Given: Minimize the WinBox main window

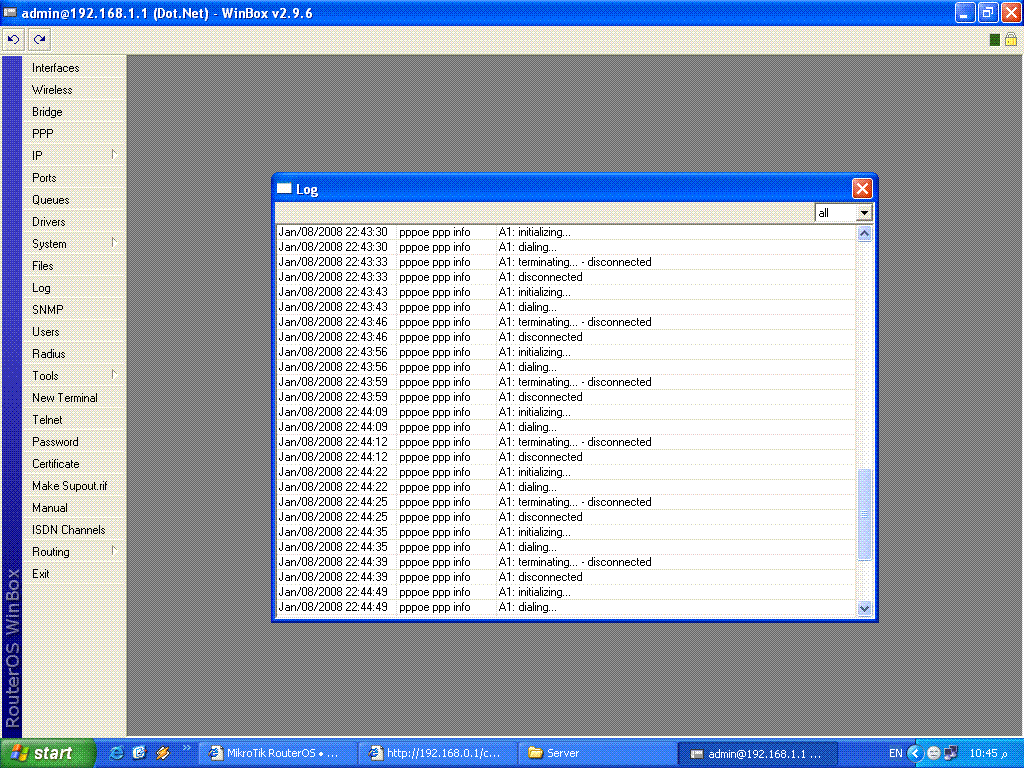Looking at the screenshot, I should [965, 12].
